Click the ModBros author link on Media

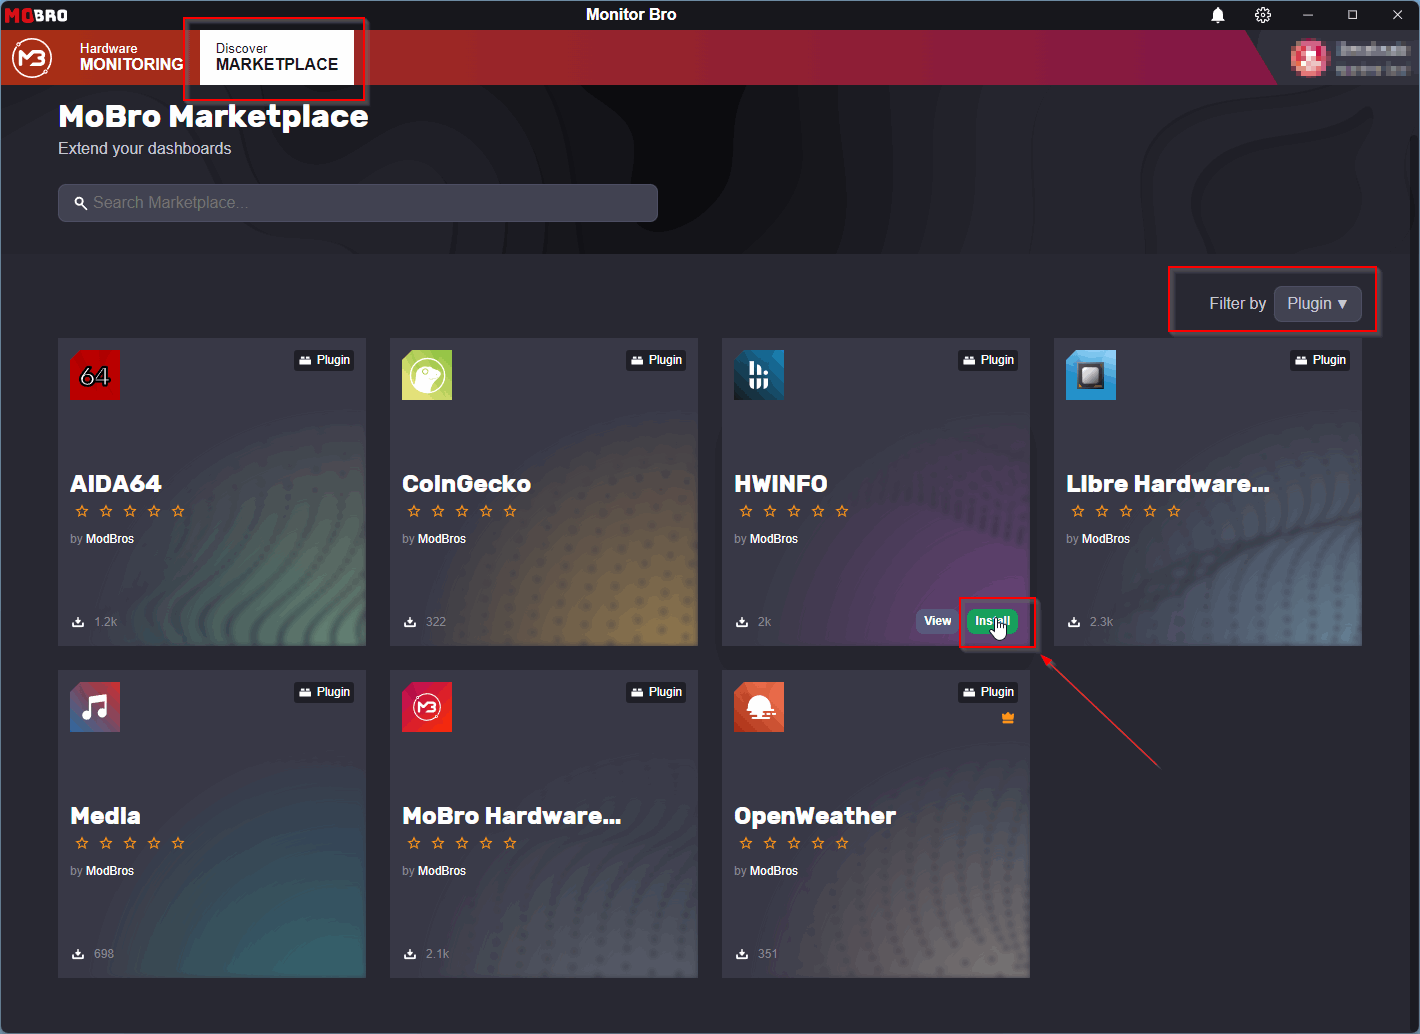point(110,871)
